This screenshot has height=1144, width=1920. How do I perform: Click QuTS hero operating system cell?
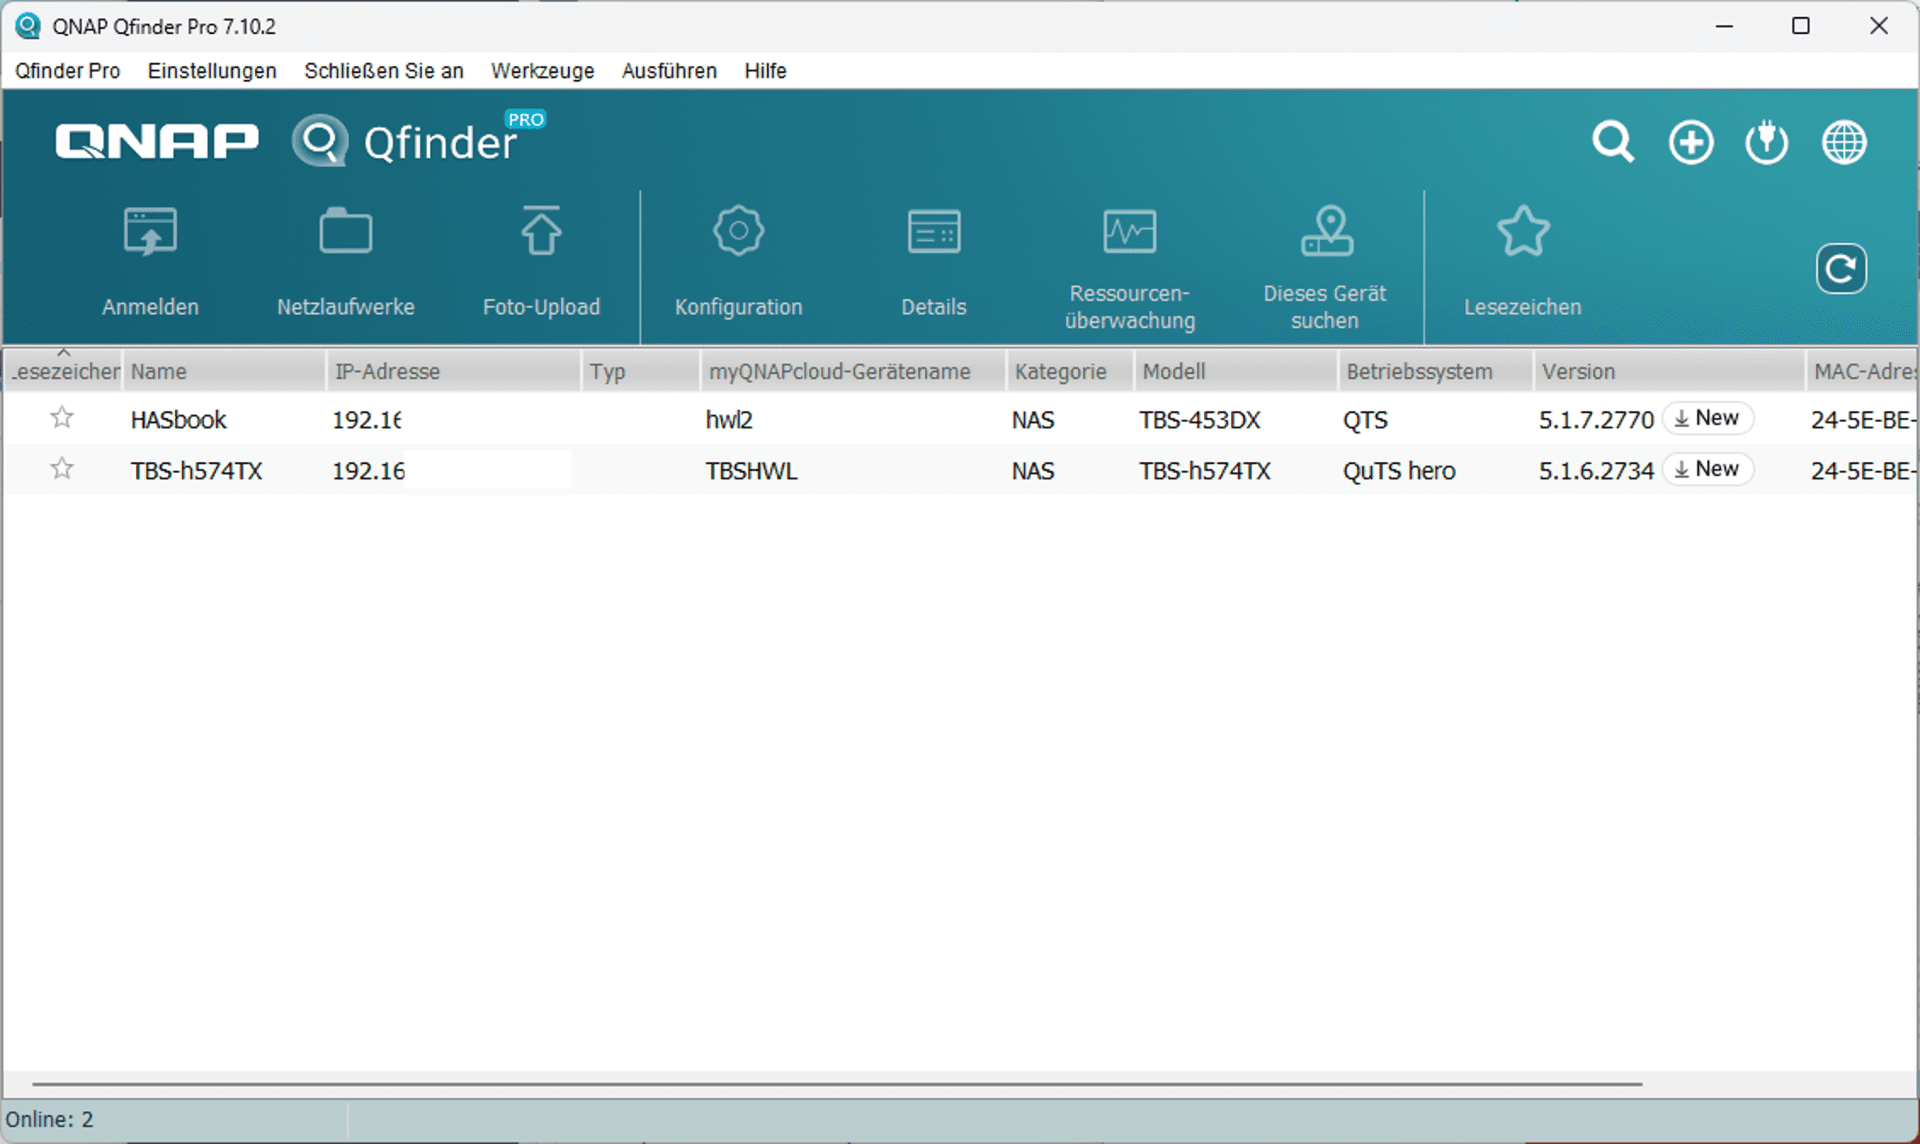pyautogui.click(x=1399, y=471)
